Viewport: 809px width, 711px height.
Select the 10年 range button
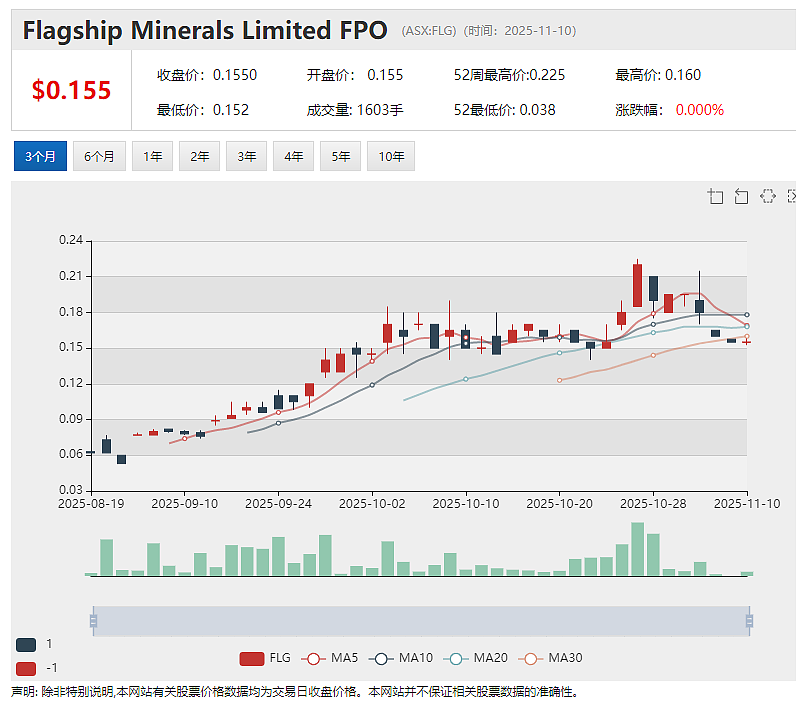tap(391, 156)
